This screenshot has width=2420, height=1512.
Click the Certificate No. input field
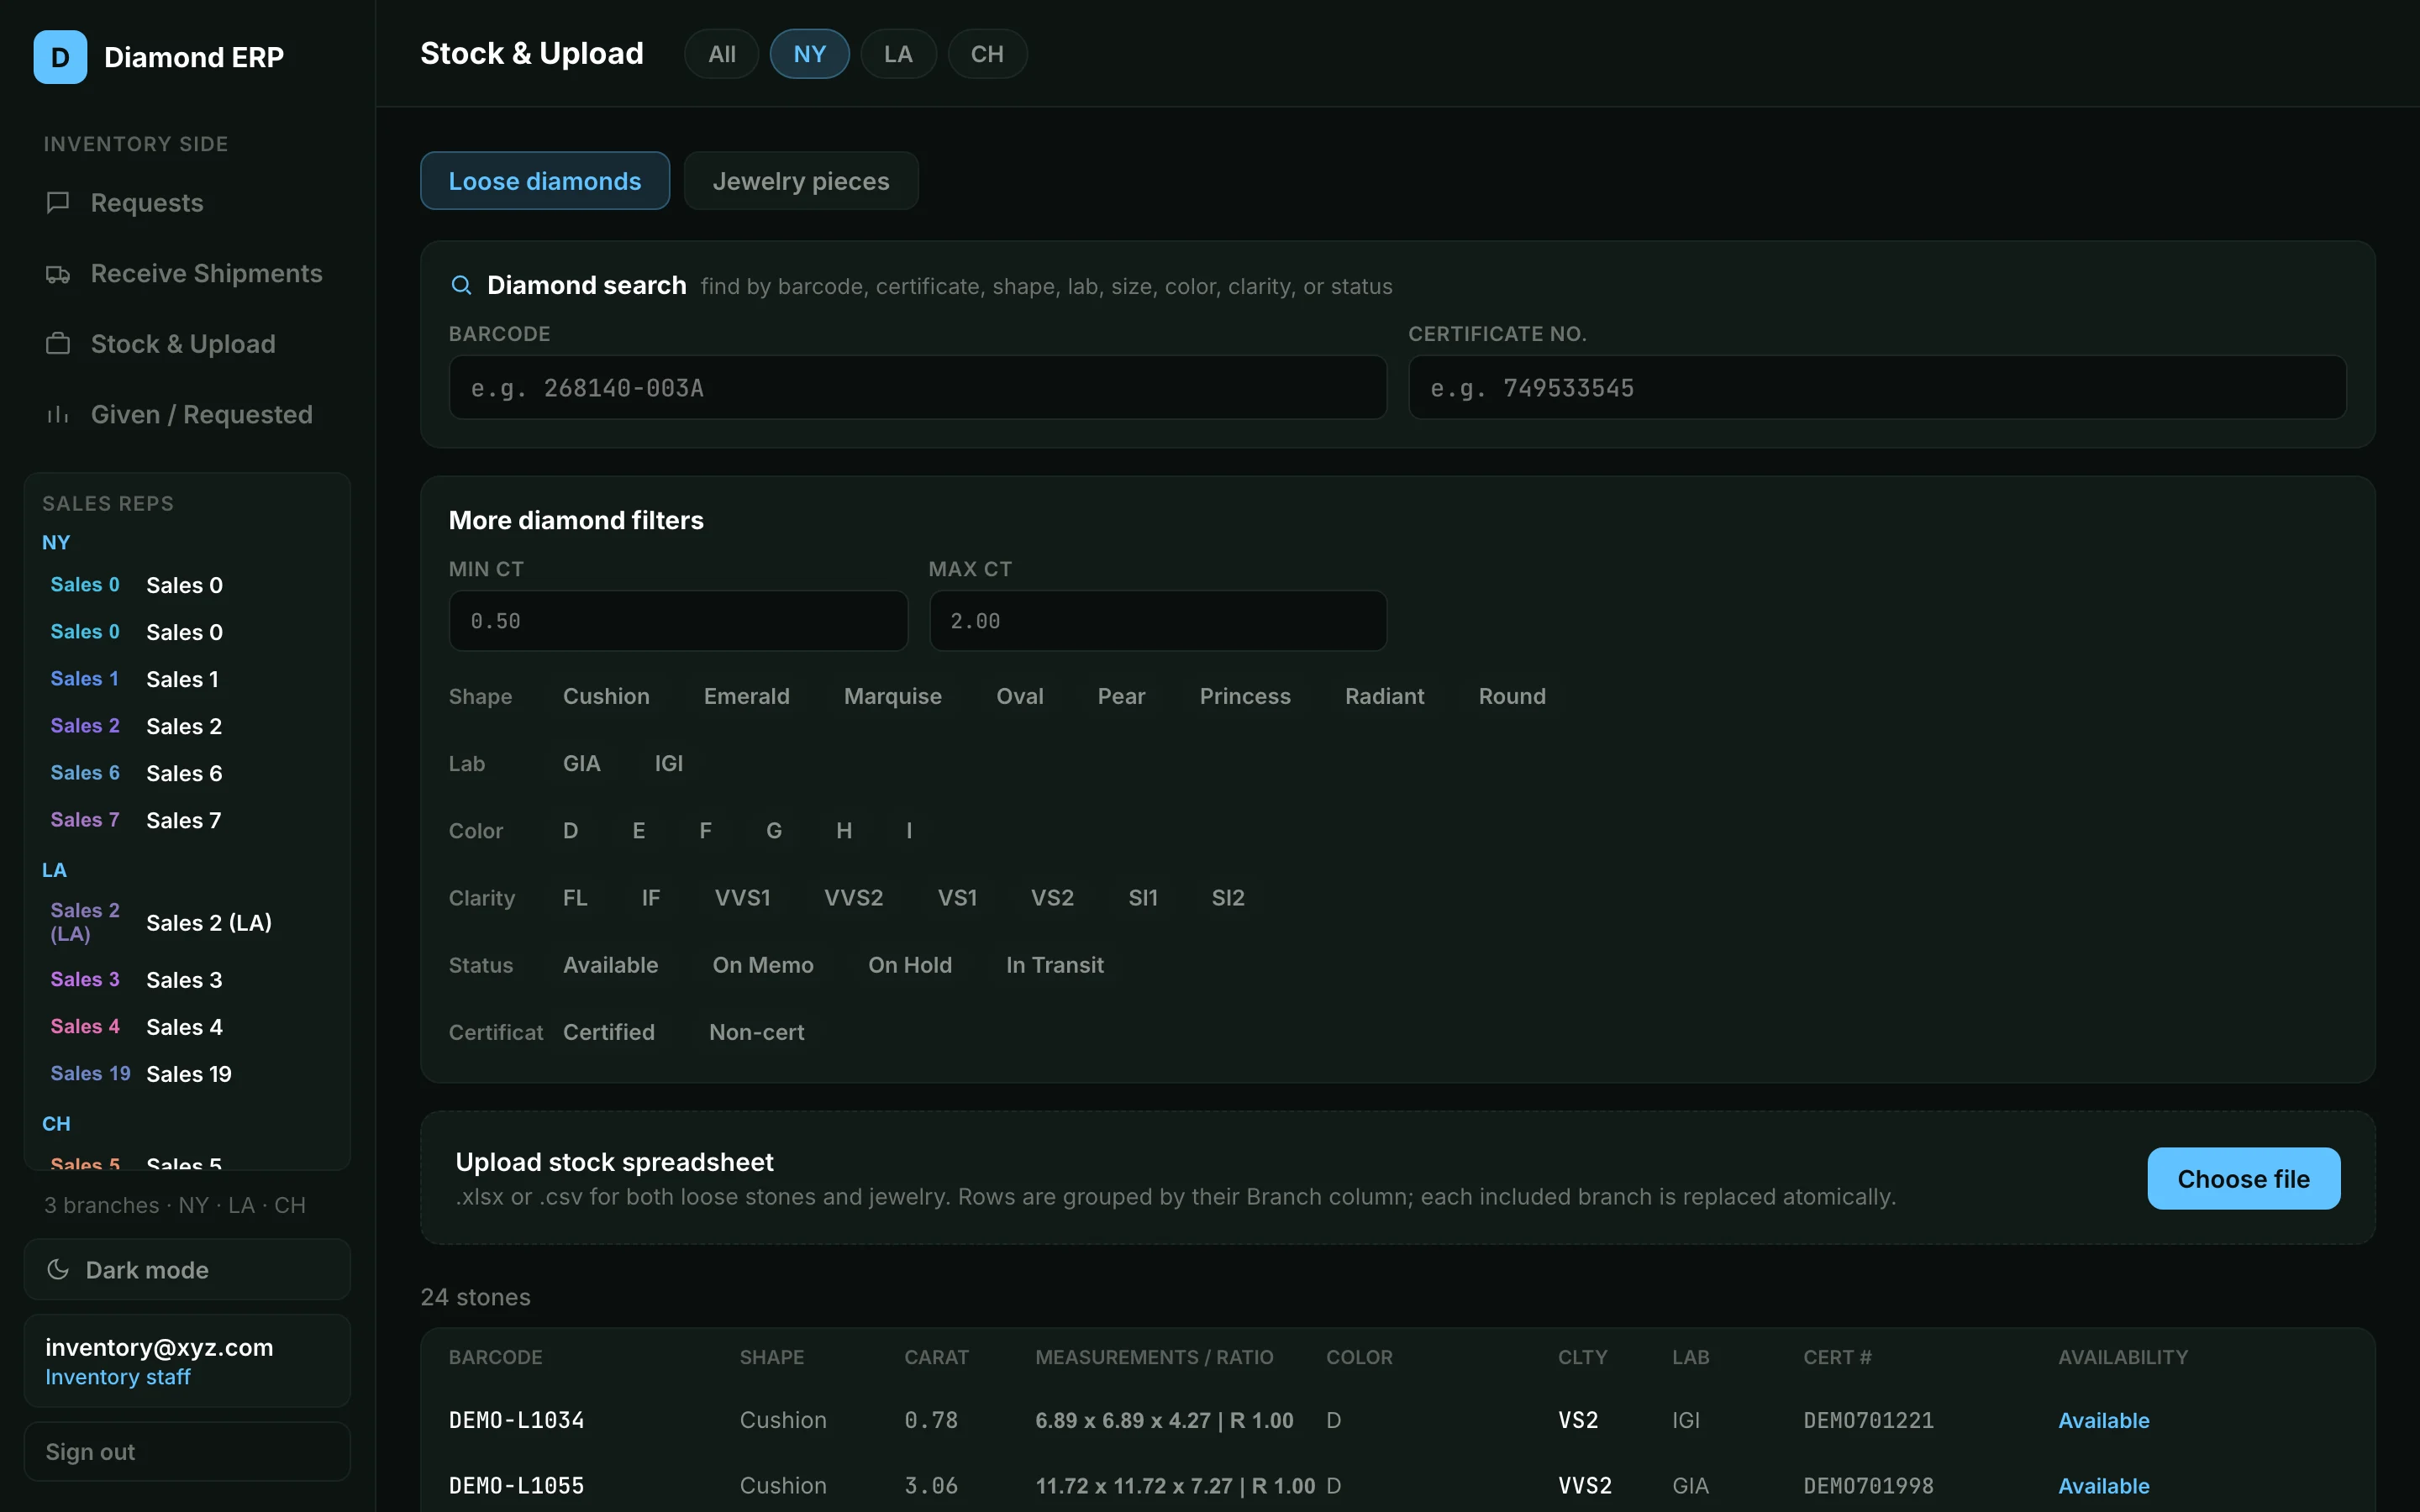[1877, 388]
